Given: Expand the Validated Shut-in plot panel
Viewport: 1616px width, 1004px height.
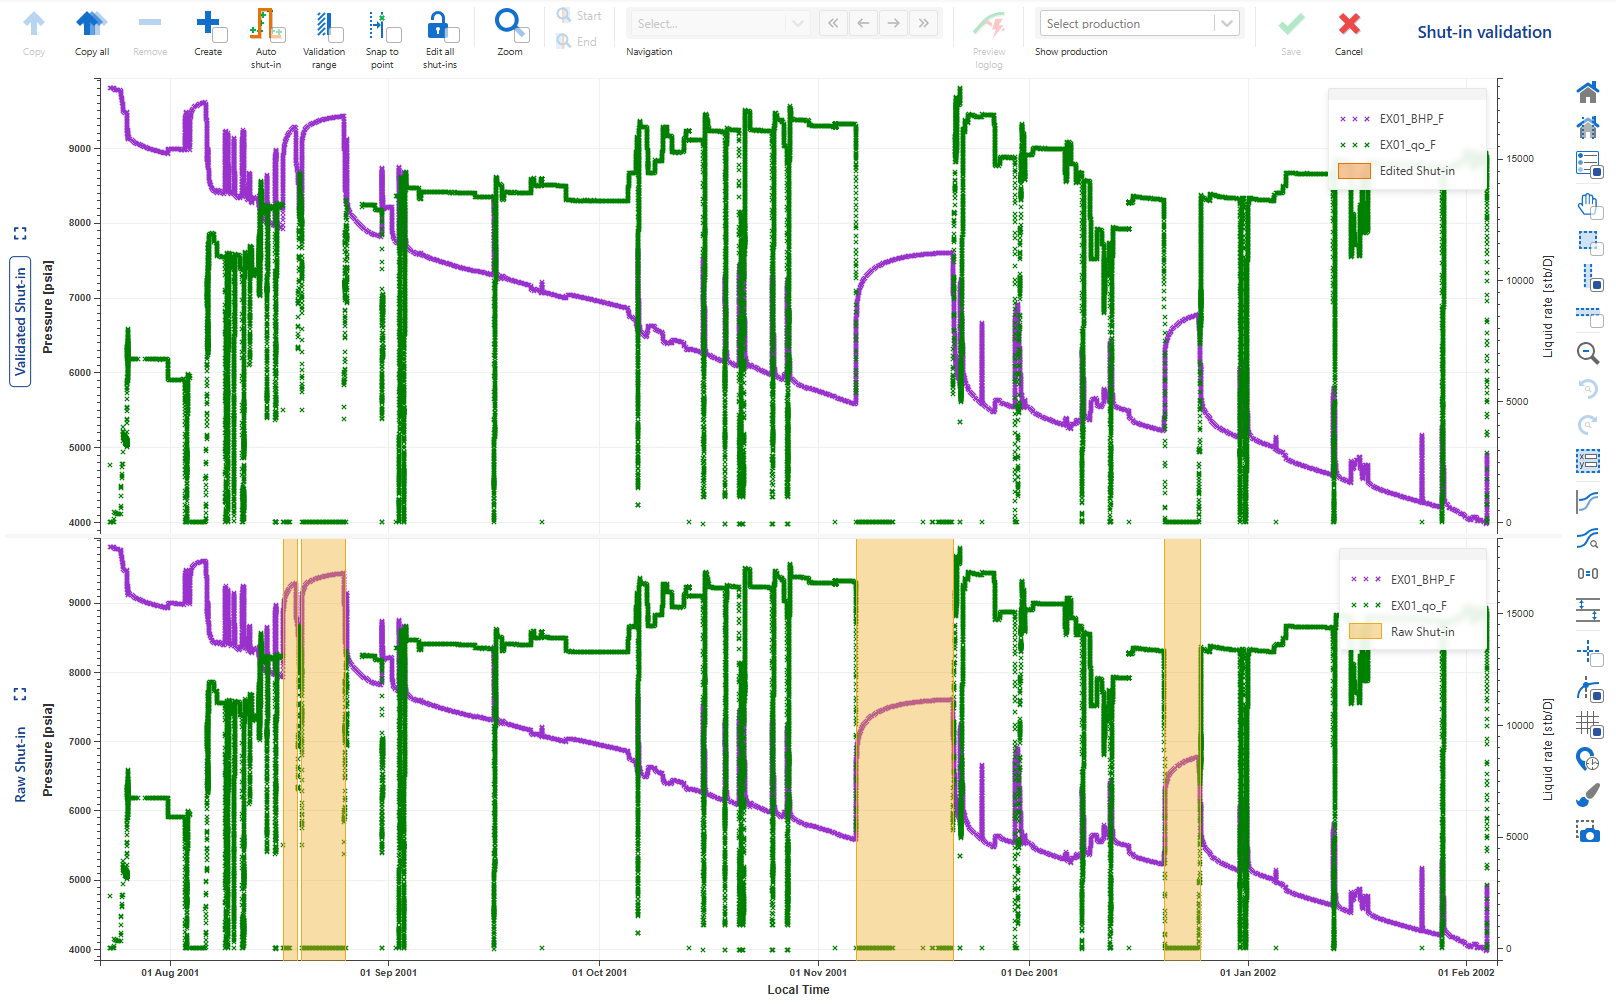Looking at the screenshot, I should pos(20,233).
